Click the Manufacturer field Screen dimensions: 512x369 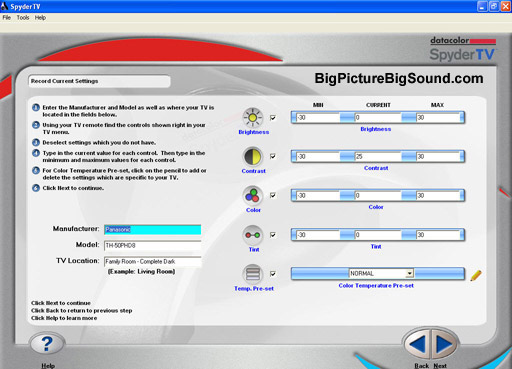pyautogui.click(x=153, y=229)
